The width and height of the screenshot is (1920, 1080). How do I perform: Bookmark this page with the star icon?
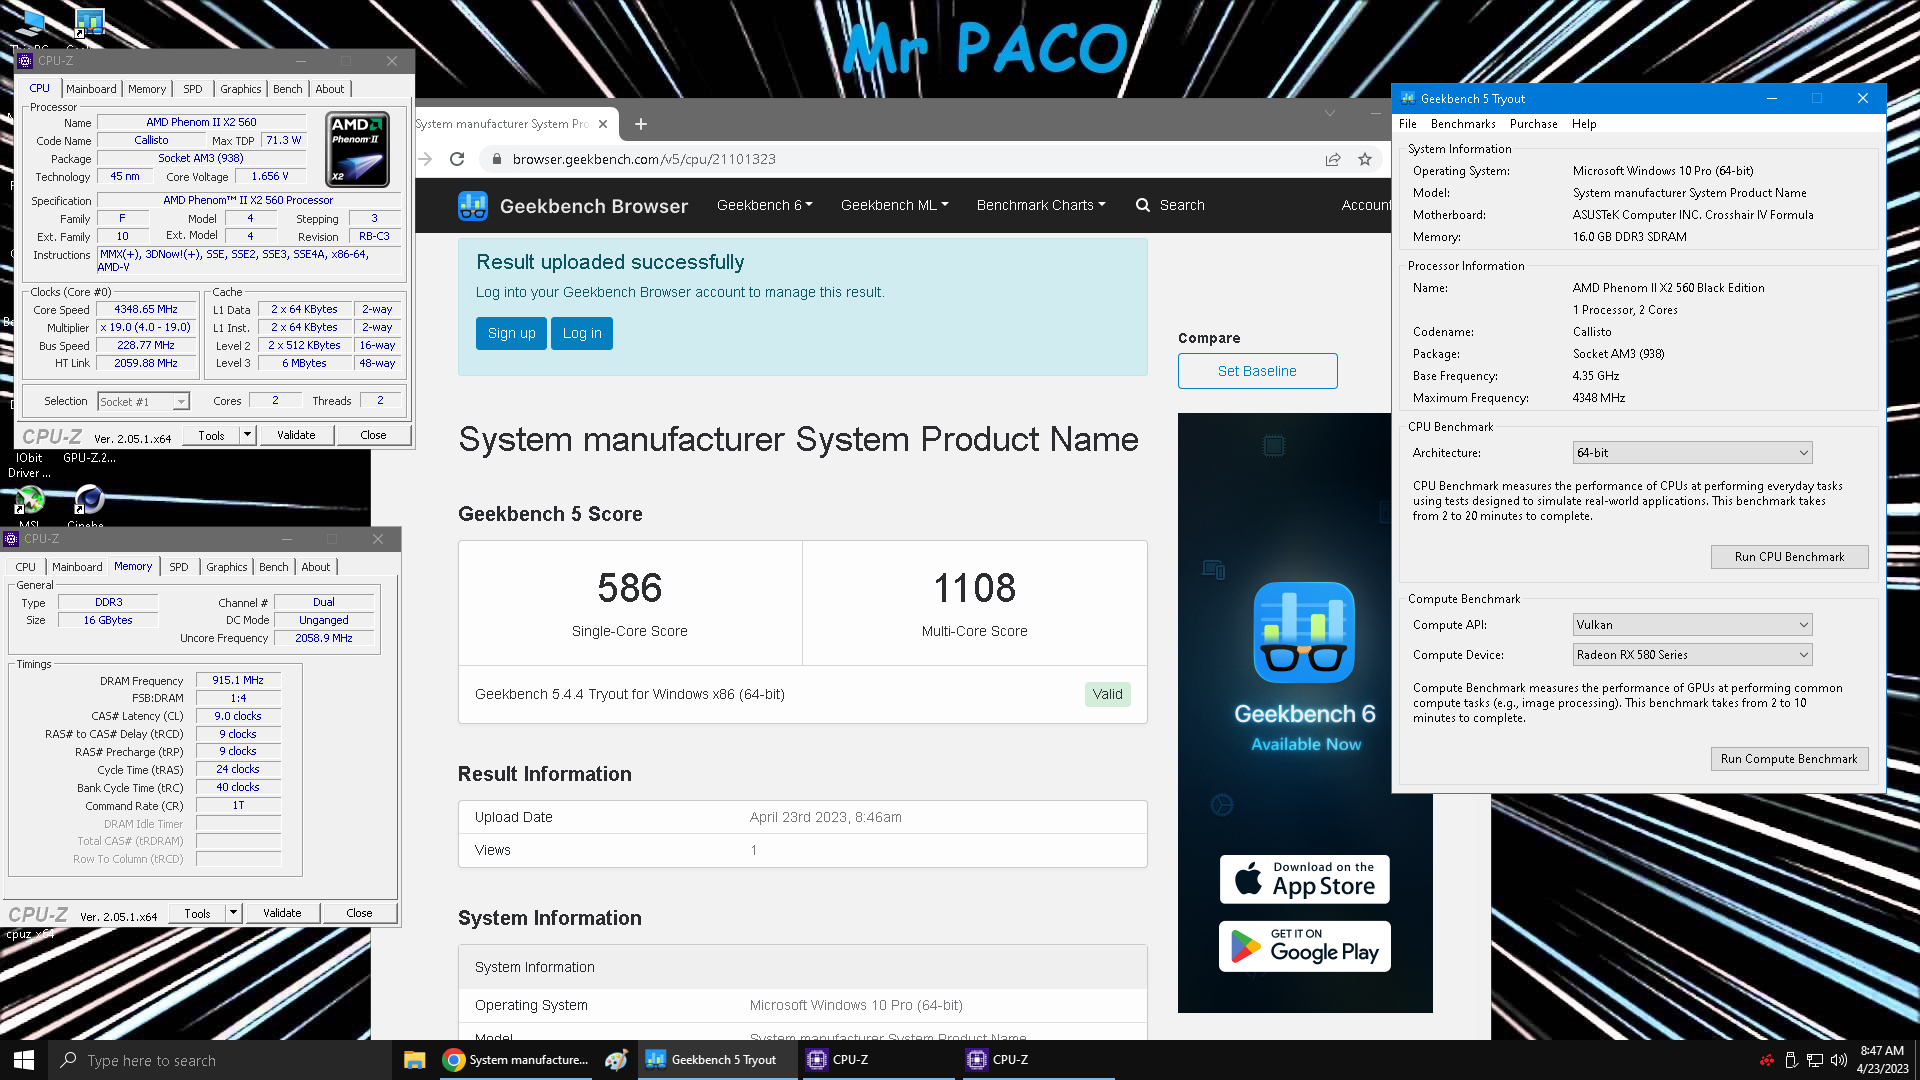tap(1365, 159)
